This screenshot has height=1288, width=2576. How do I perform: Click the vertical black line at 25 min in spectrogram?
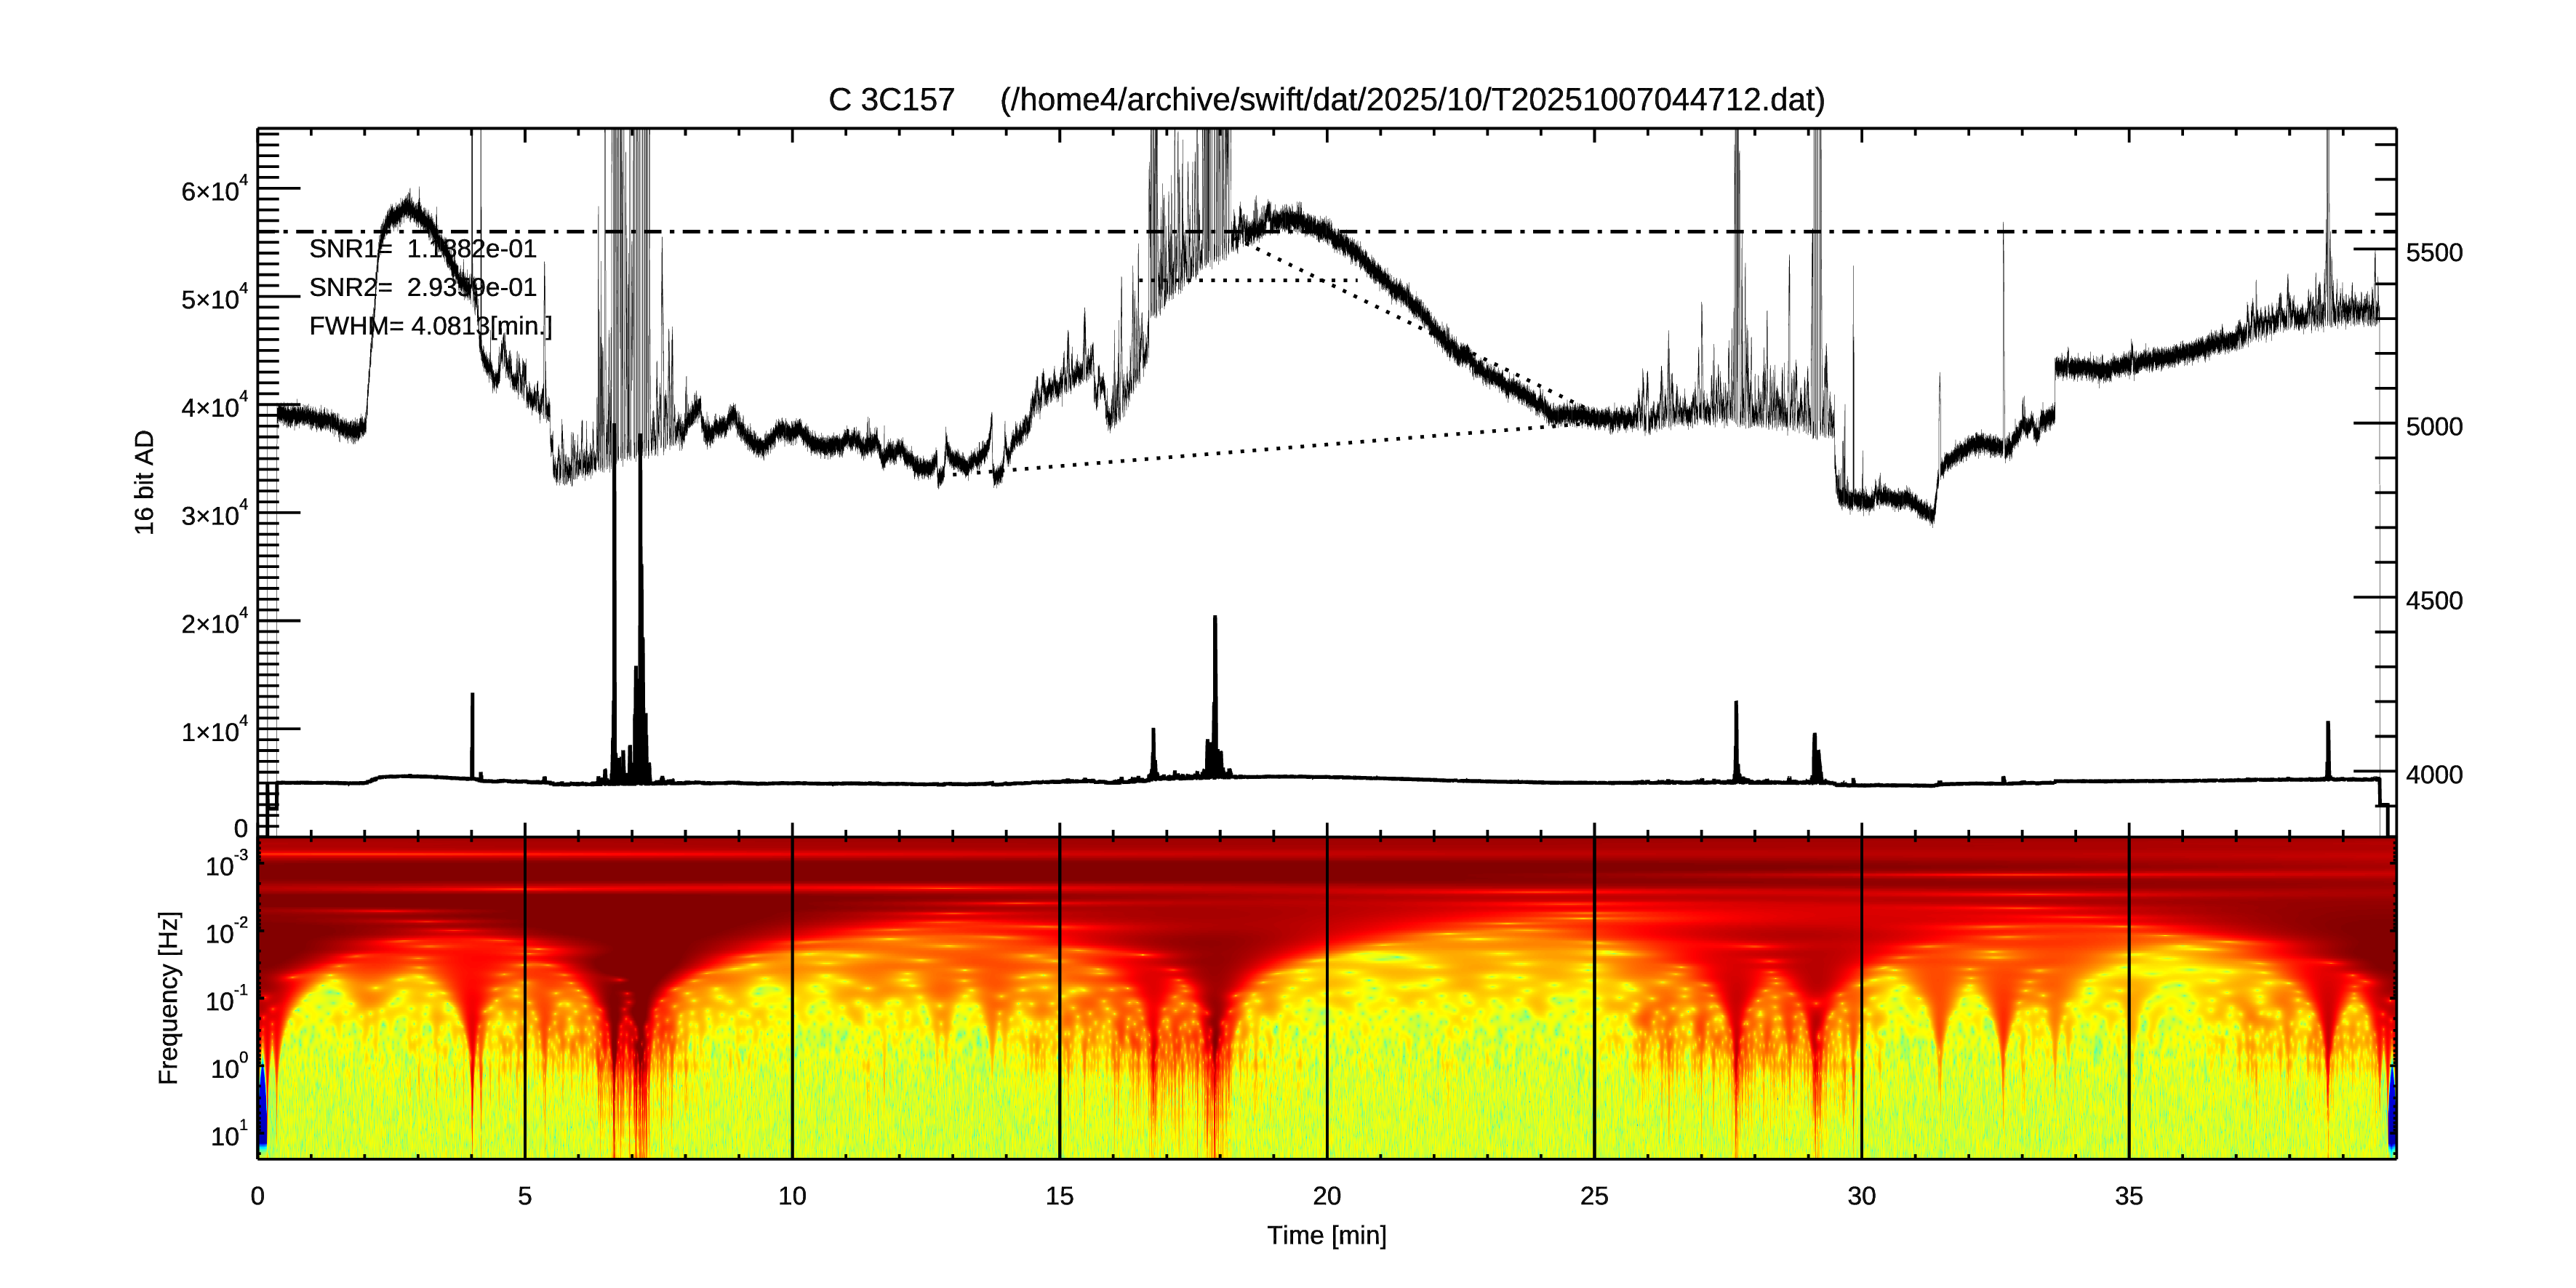tap(1594, 1000)
